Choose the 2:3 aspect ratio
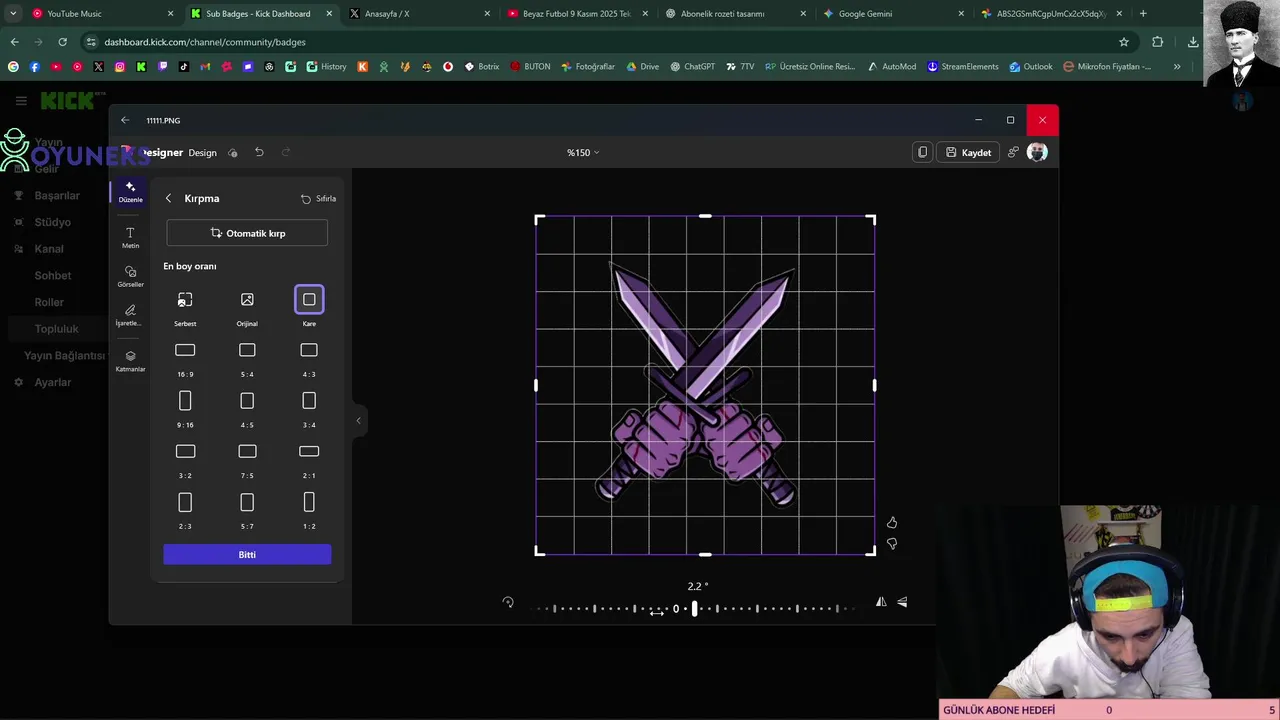The image size is (1280, 720). pos(185,510)
